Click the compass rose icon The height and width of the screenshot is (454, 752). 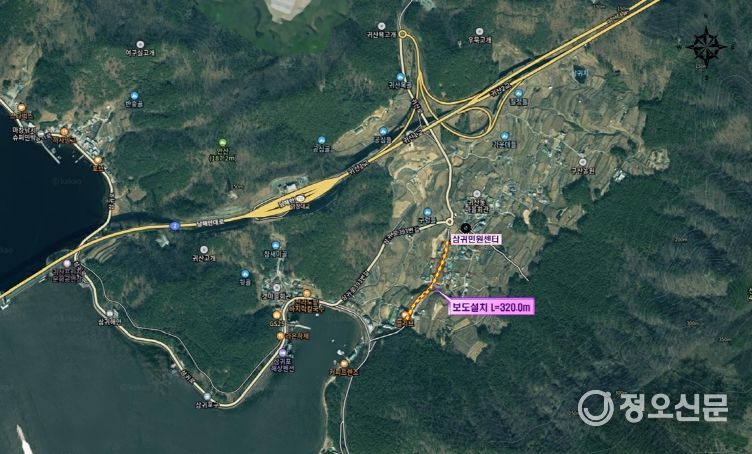(x=706, y=47)
